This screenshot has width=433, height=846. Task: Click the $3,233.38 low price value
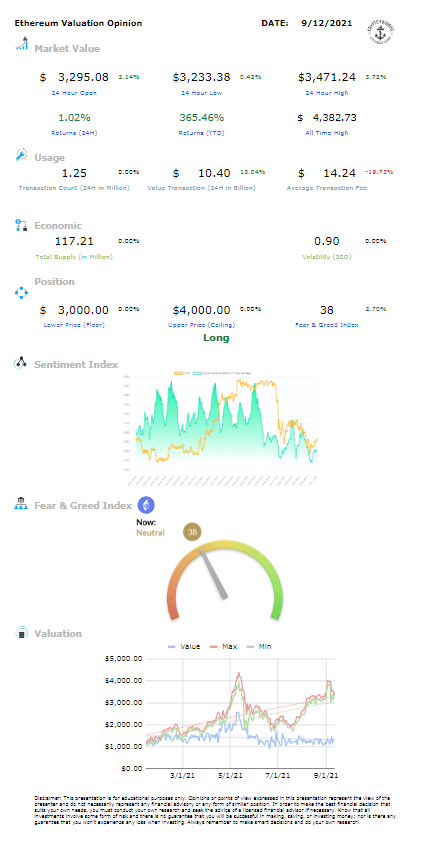click(201, 77)
